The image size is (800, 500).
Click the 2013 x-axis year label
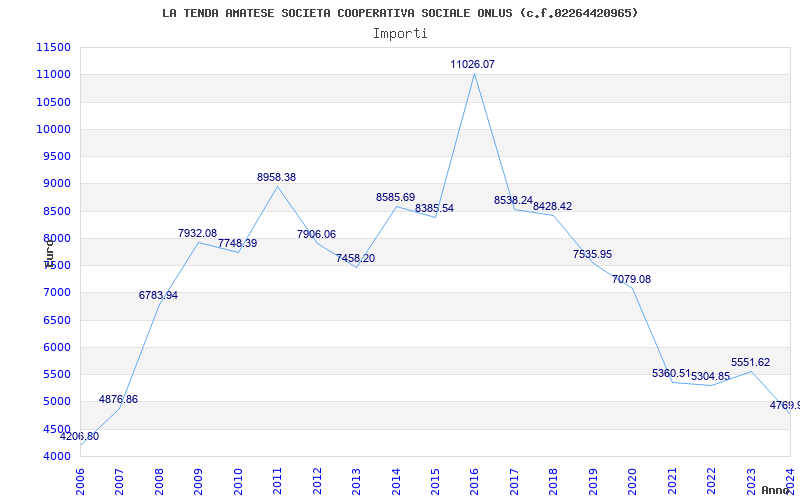coord(356,482)
